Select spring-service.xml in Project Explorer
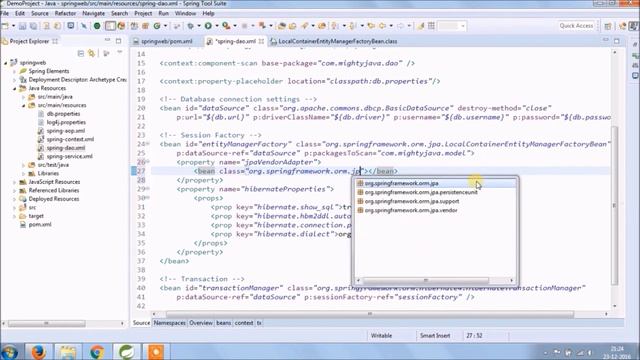Screen dimensions: 640x360 (69, 156)
